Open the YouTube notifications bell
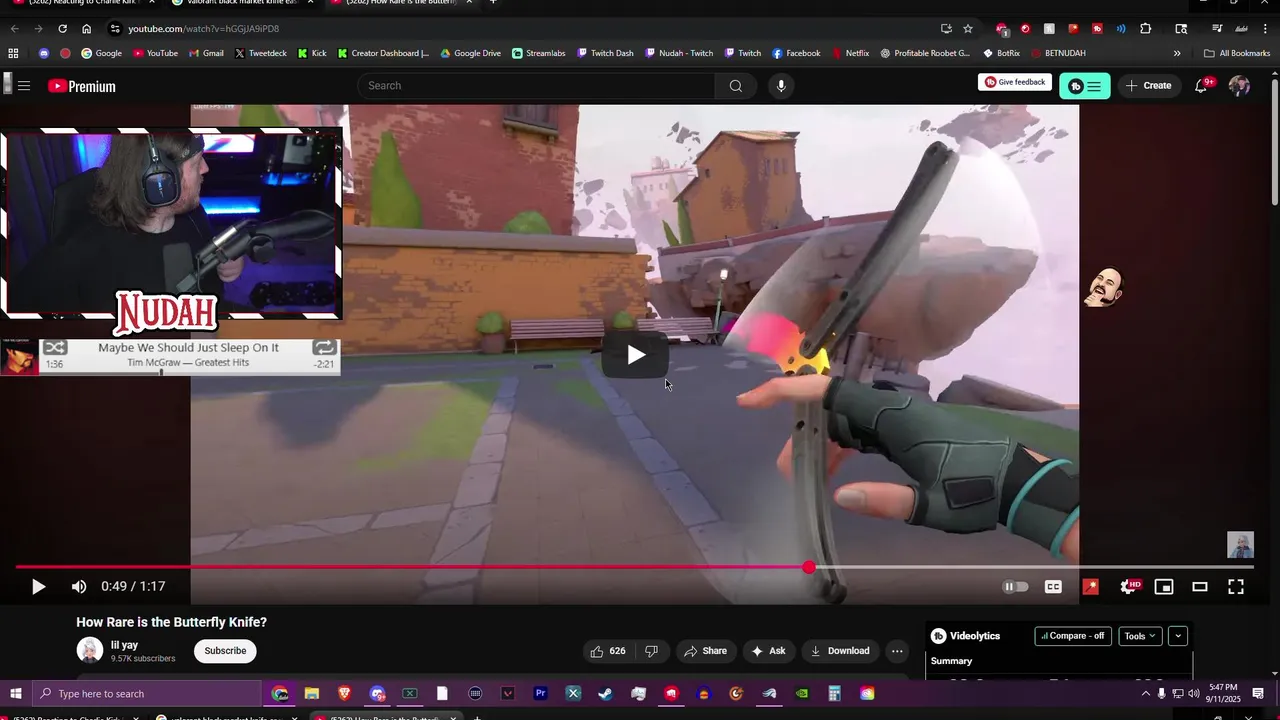Image resolution: width=1280 pixels, height=720 pixels. tap(1202, 86)
